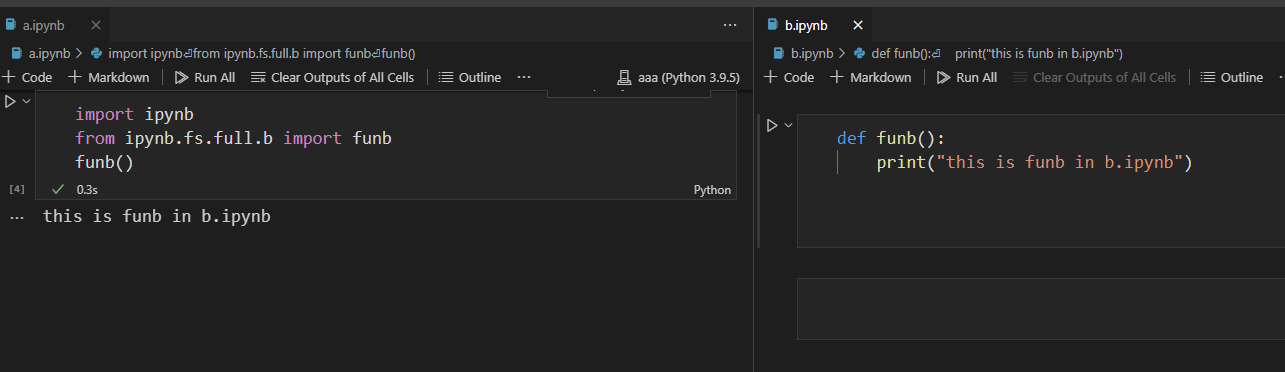This screenshot has height=372, width=1285.
Task: Expand run options for b.ipynb cell
Action: (x=789, y=125)
